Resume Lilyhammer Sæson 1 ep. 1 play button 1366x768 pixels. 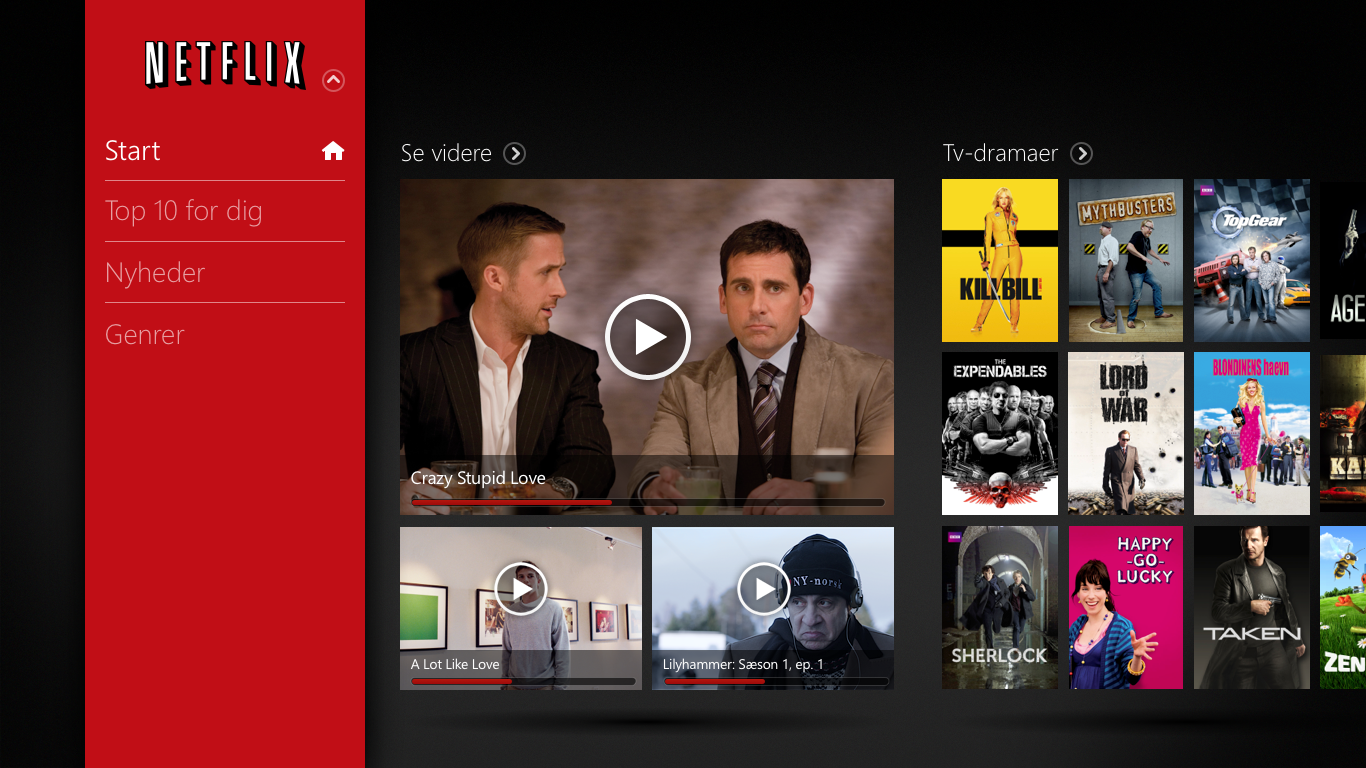(764, 590)
